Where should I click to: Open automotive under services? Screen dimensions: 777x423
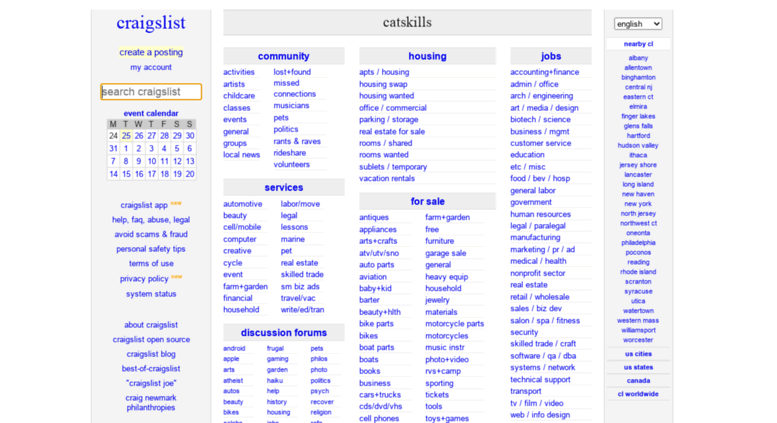(x=242, y=204)
